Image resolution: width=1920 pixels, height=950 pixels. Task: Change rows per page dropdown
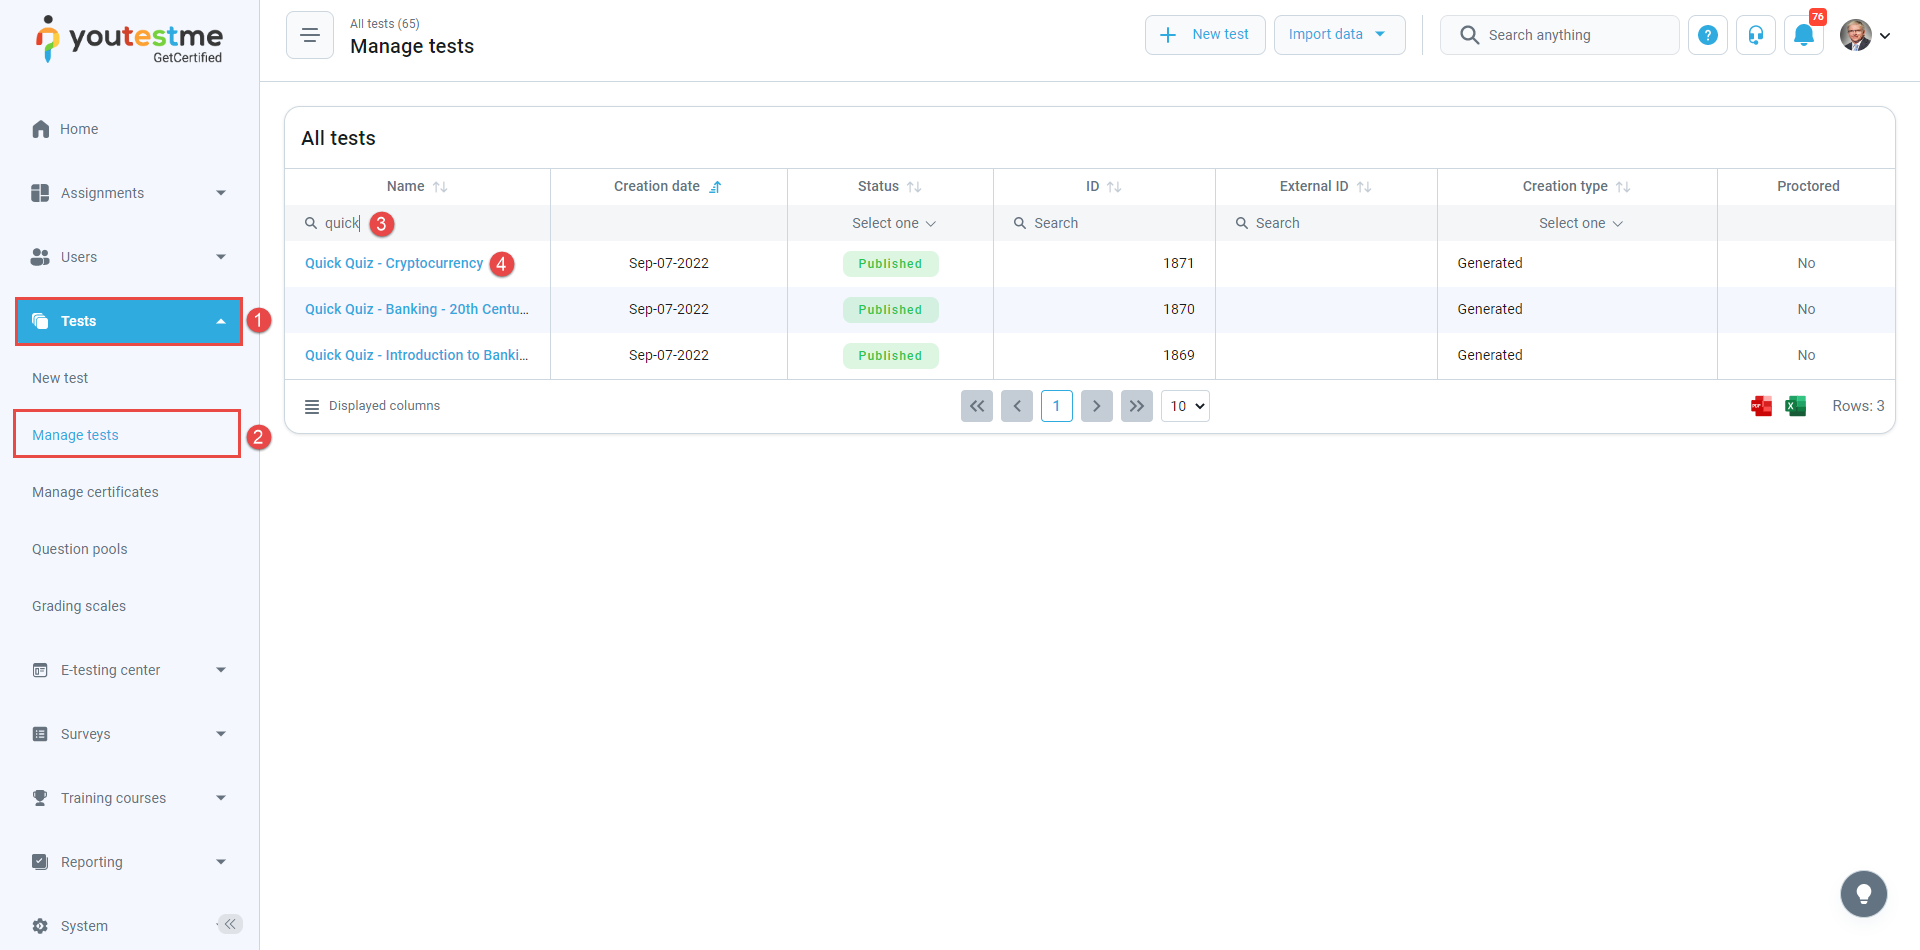click(1185, 406)
